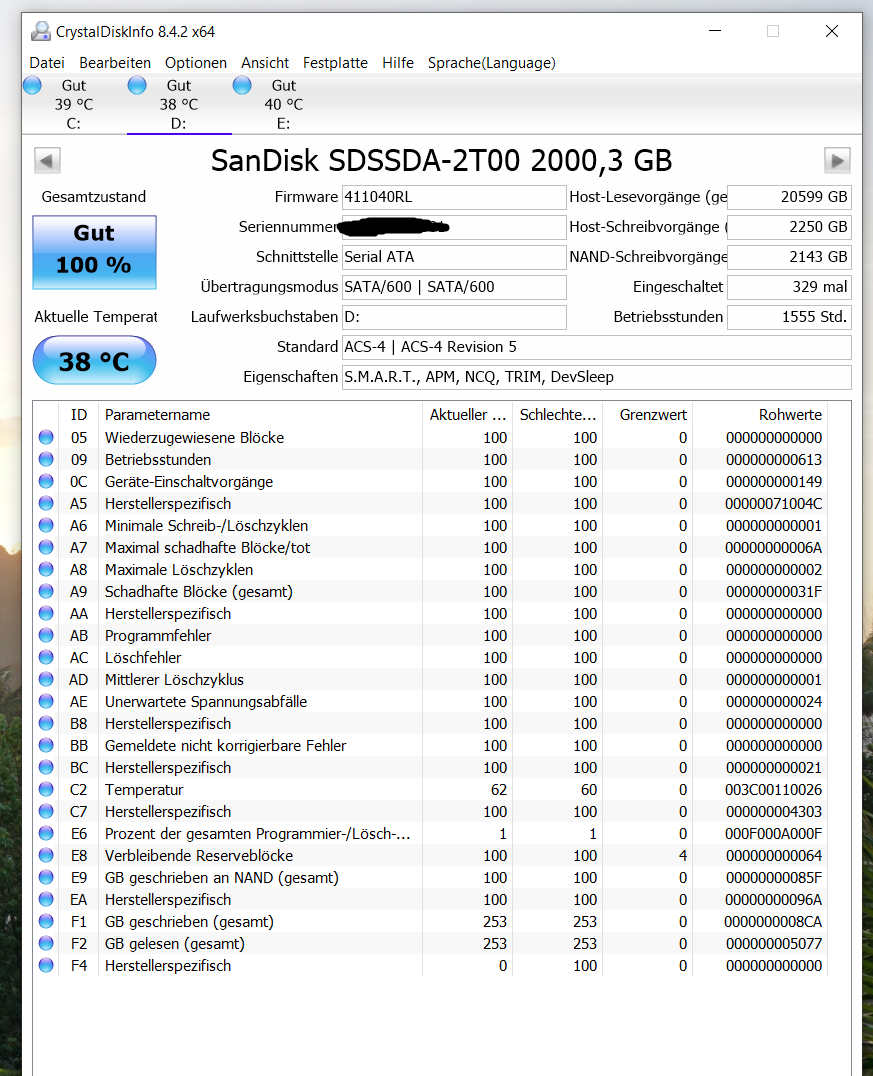The height and width of the screenshot is (1076, 873).
Task: Click the Standard field ACS-4 Revision 5
Action: click(x=596, y=347)
